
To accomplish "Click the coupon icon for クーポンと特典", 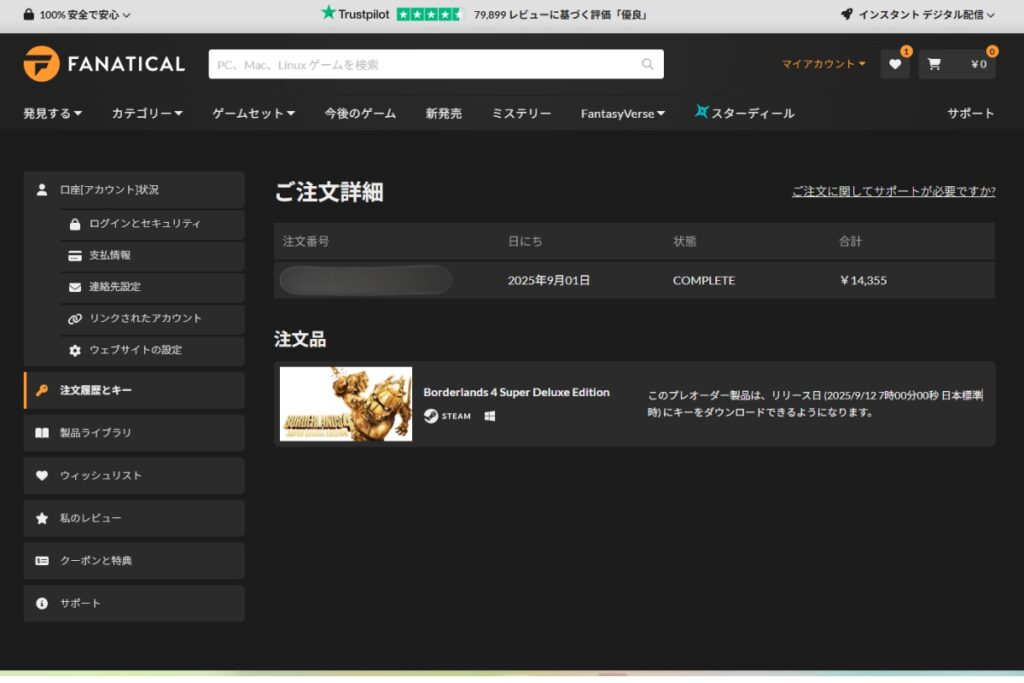I will [x=42, y=561].
